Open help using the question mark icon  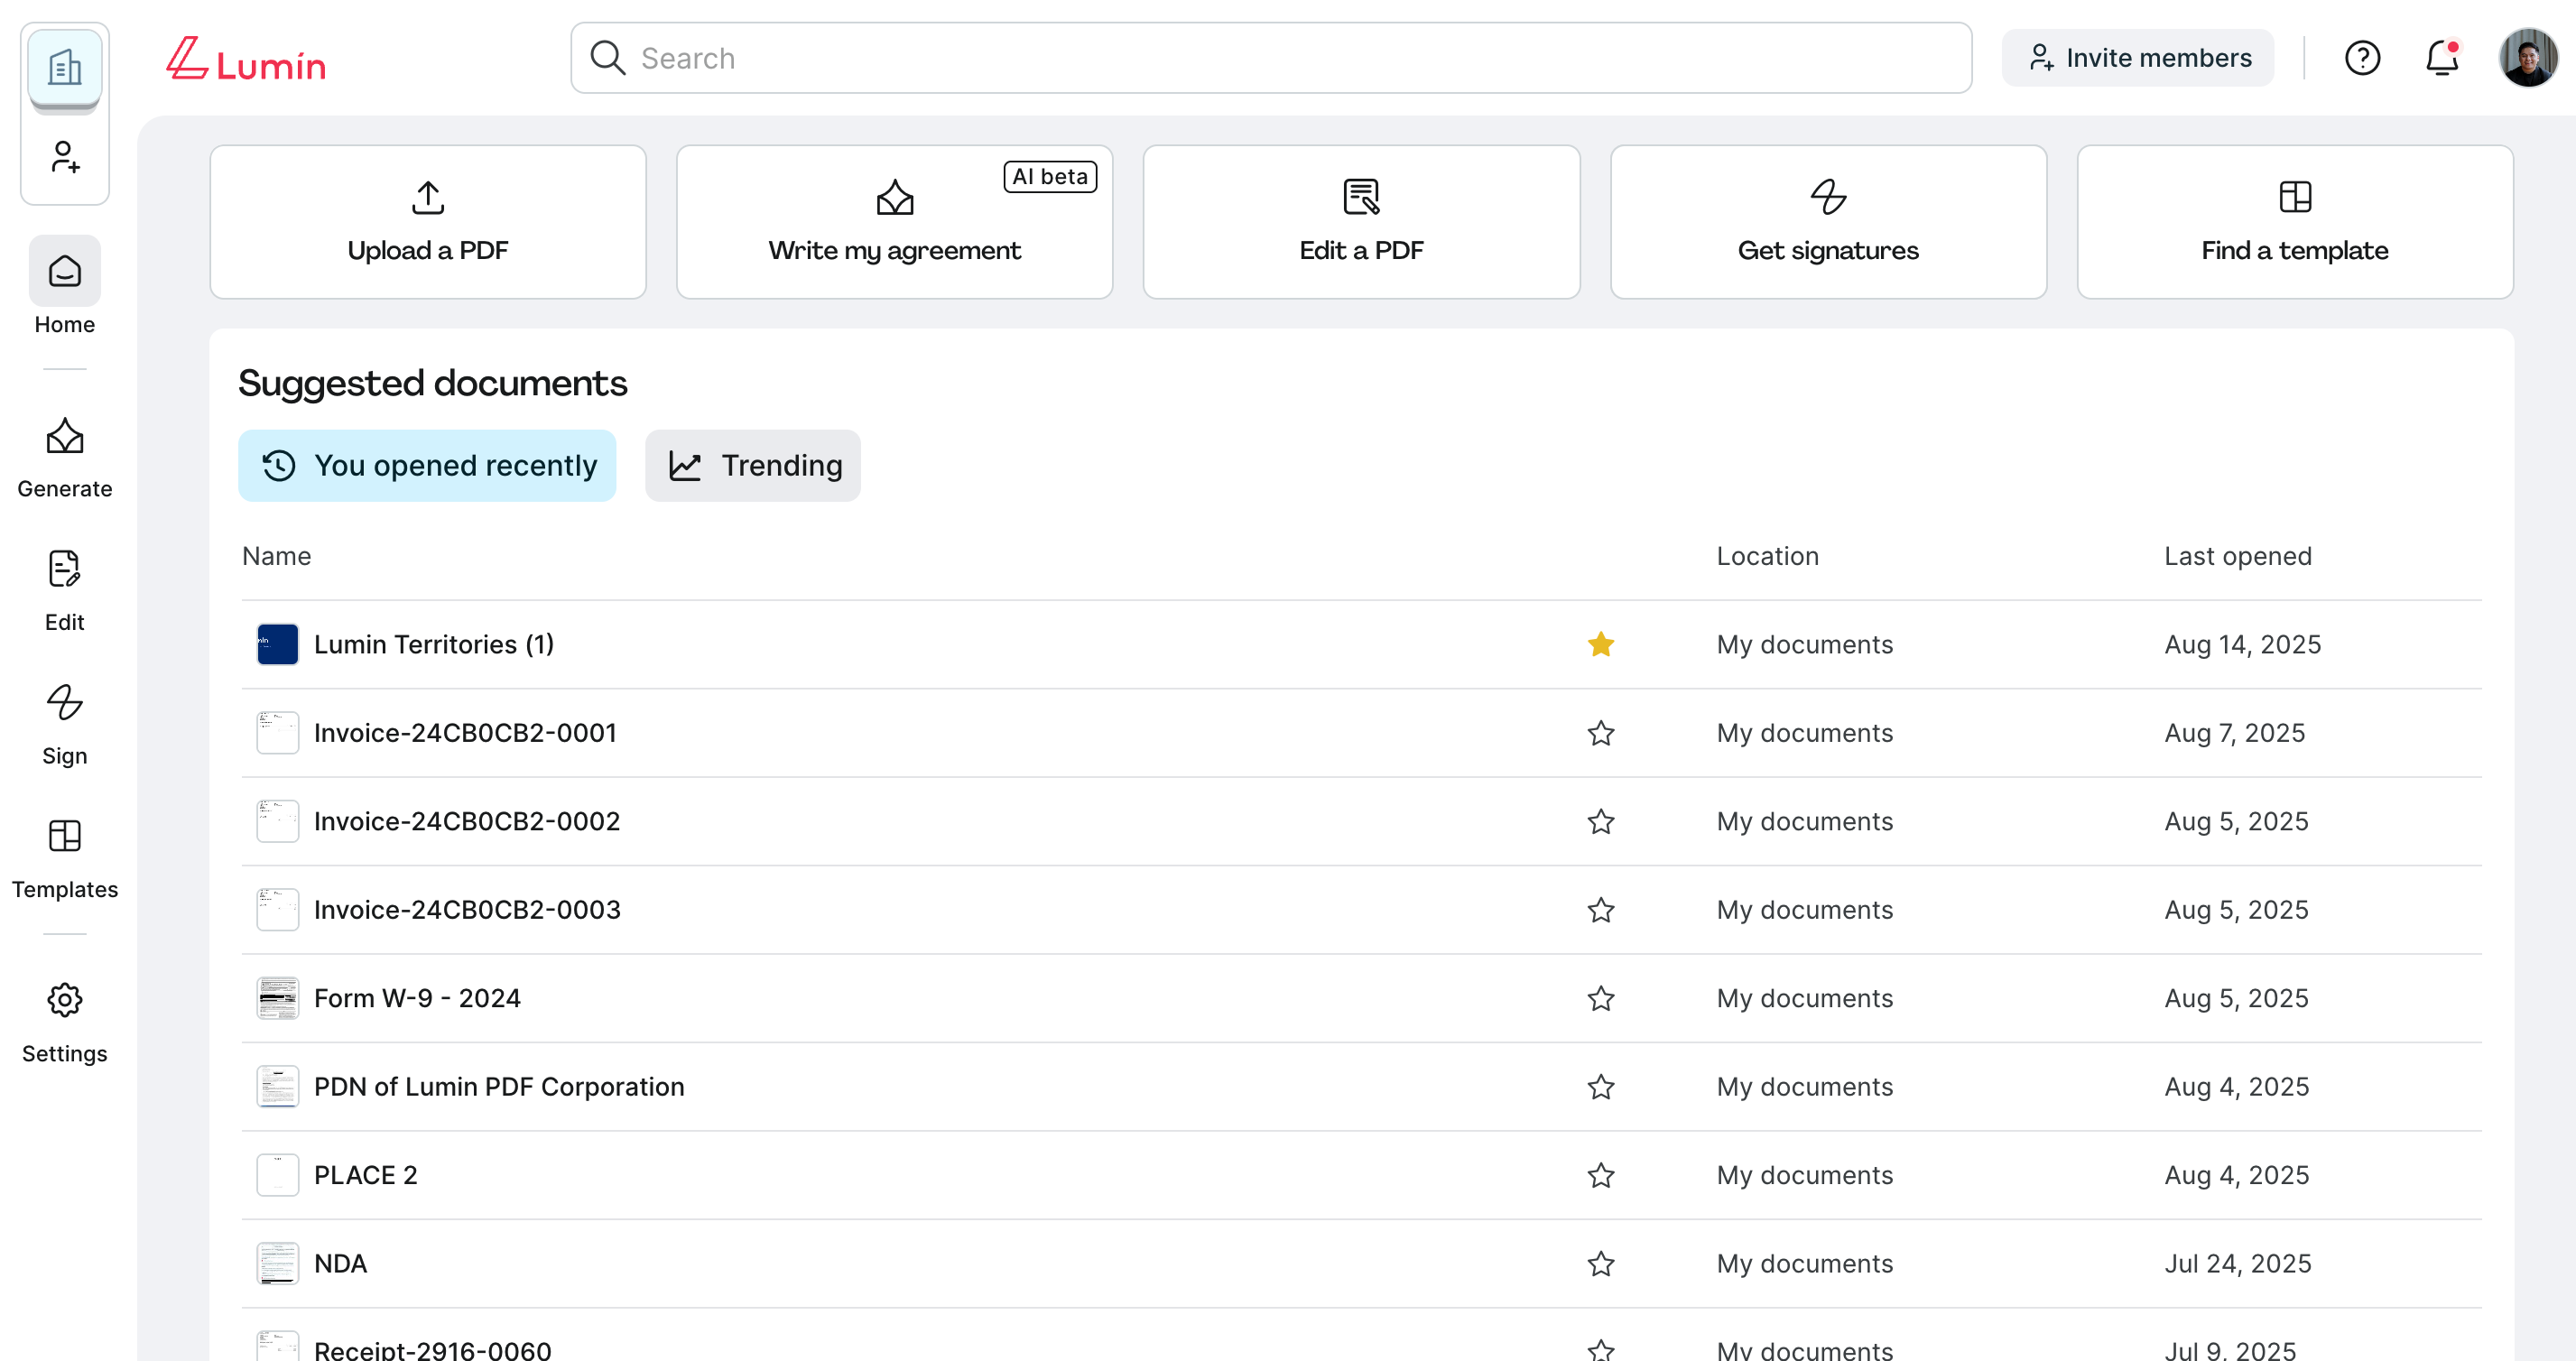[2363, 57]
